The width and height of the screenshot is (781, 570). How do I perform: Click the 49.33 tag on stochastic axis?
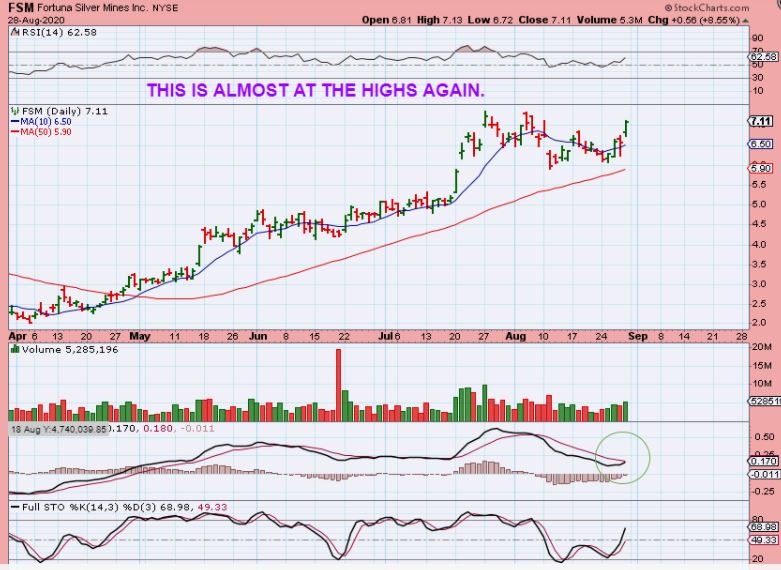[x=763, y=540]
